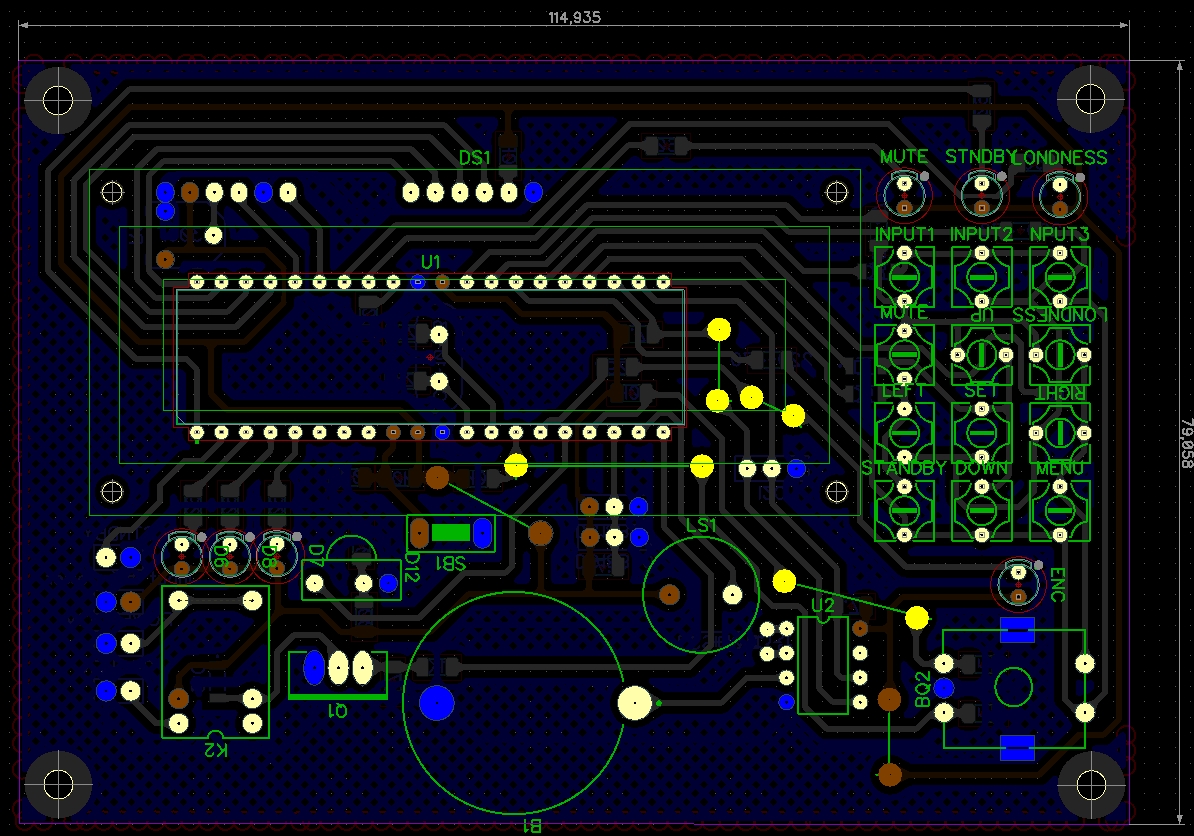Select the LED footprint under STNDBY label

click(x=982, y=195)
